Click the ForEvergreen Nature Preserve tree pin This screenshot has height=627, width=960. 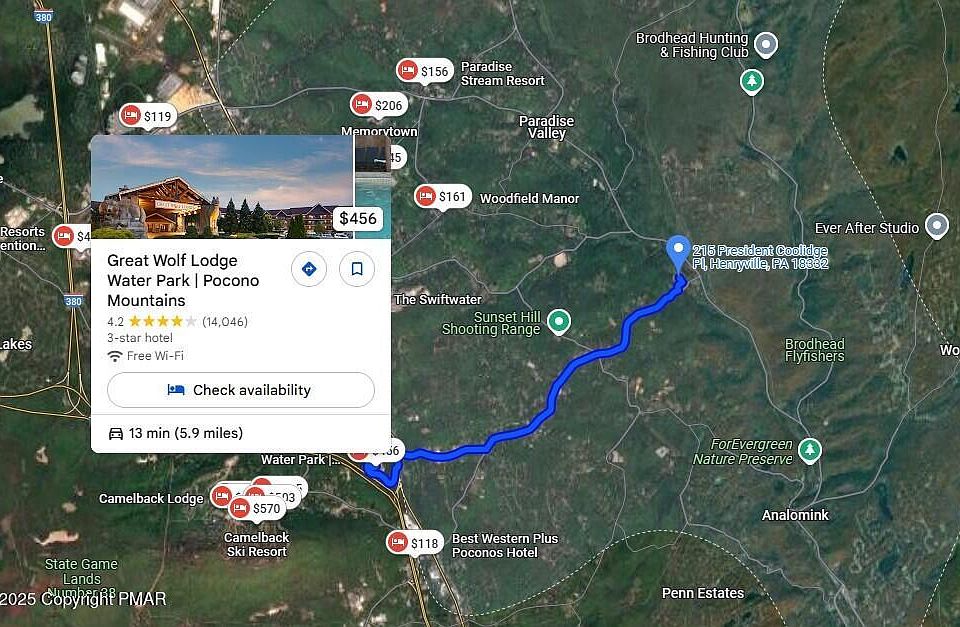pyautogui.click(x=809, y=451)
